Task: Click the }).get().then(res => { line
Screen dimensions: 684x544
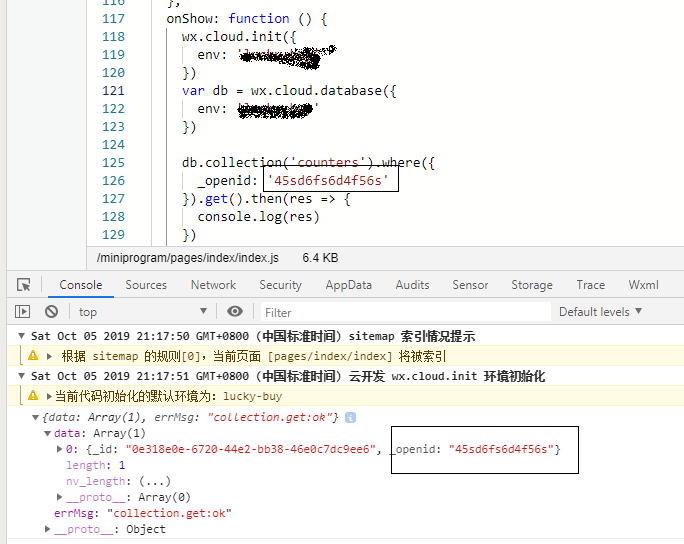Action: pyautogui.click(x=266, y=199)
